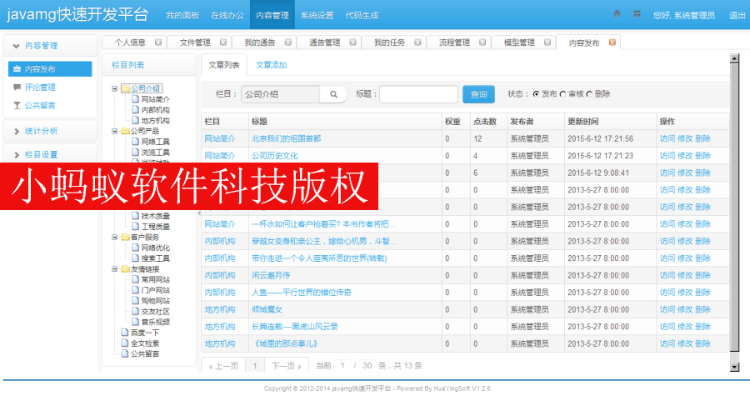Select the 删除 status radio button

(589, 94)
